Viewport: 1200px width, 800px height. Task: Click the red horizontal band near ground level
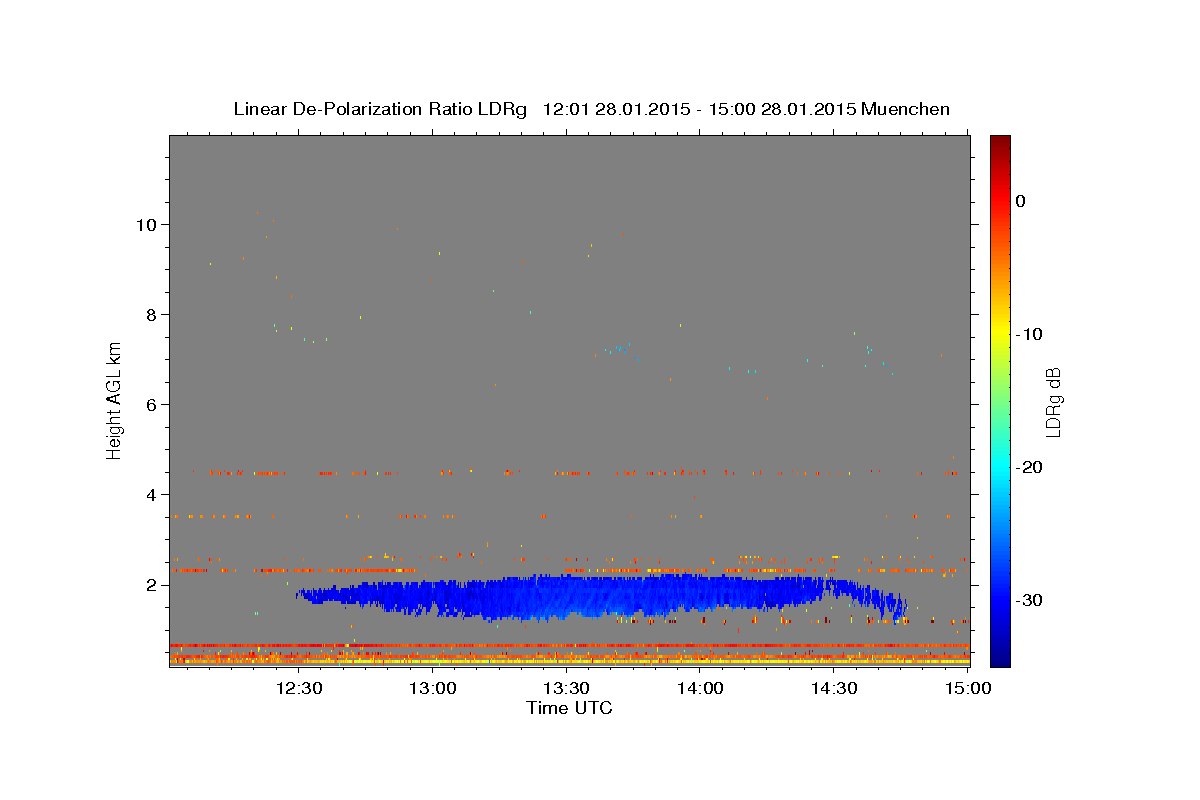(x=569, y=645)
